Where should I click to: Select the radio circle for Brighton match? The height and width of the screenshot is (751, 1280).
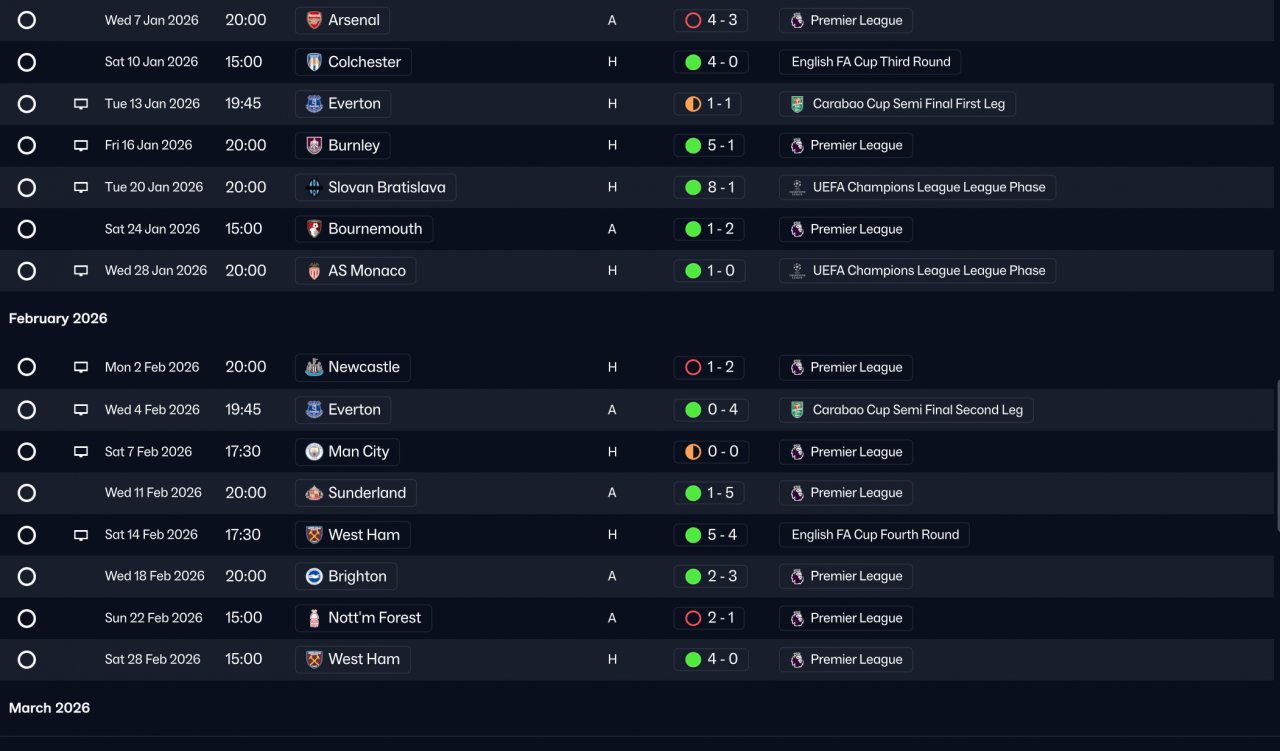pyautogui.click(x=27, y=576)
